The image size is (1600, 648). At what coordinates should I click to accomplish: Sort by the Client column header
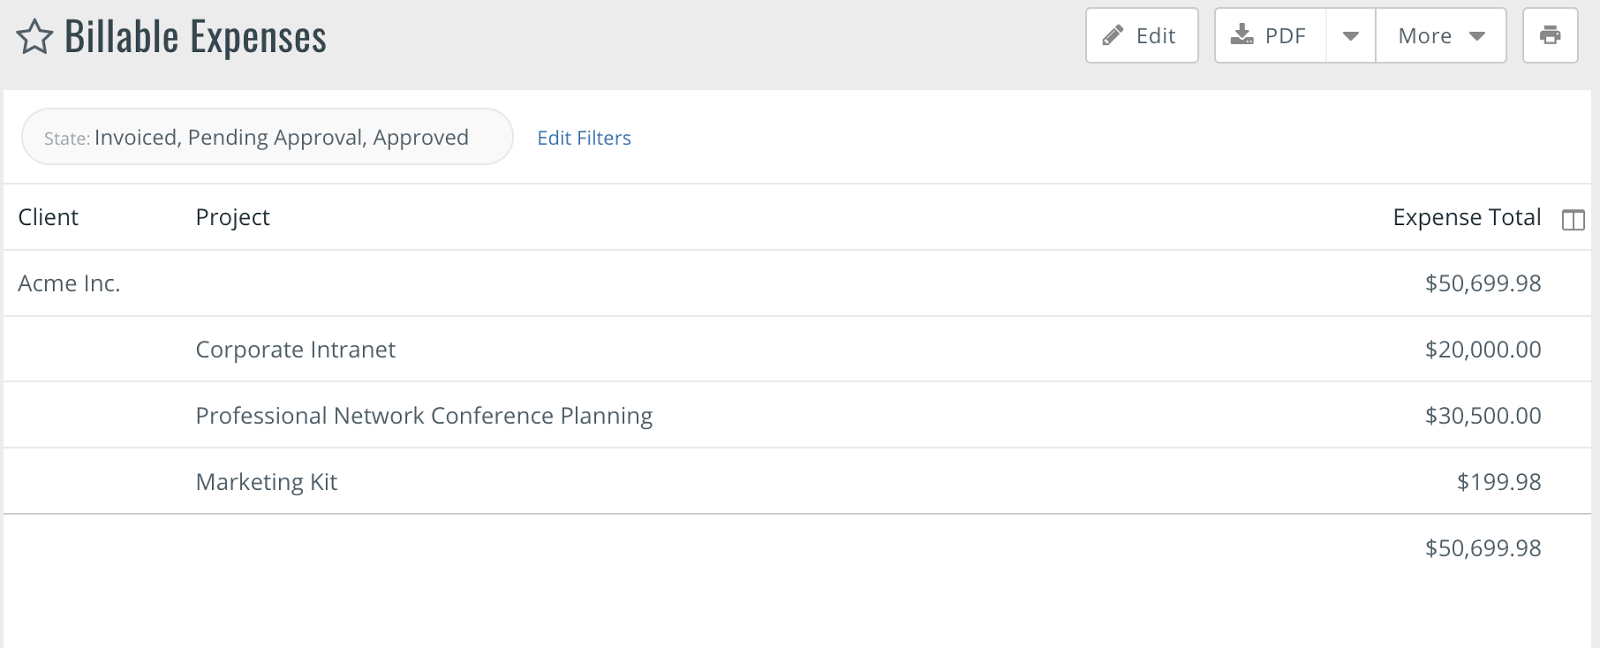[x=48, y=217]
